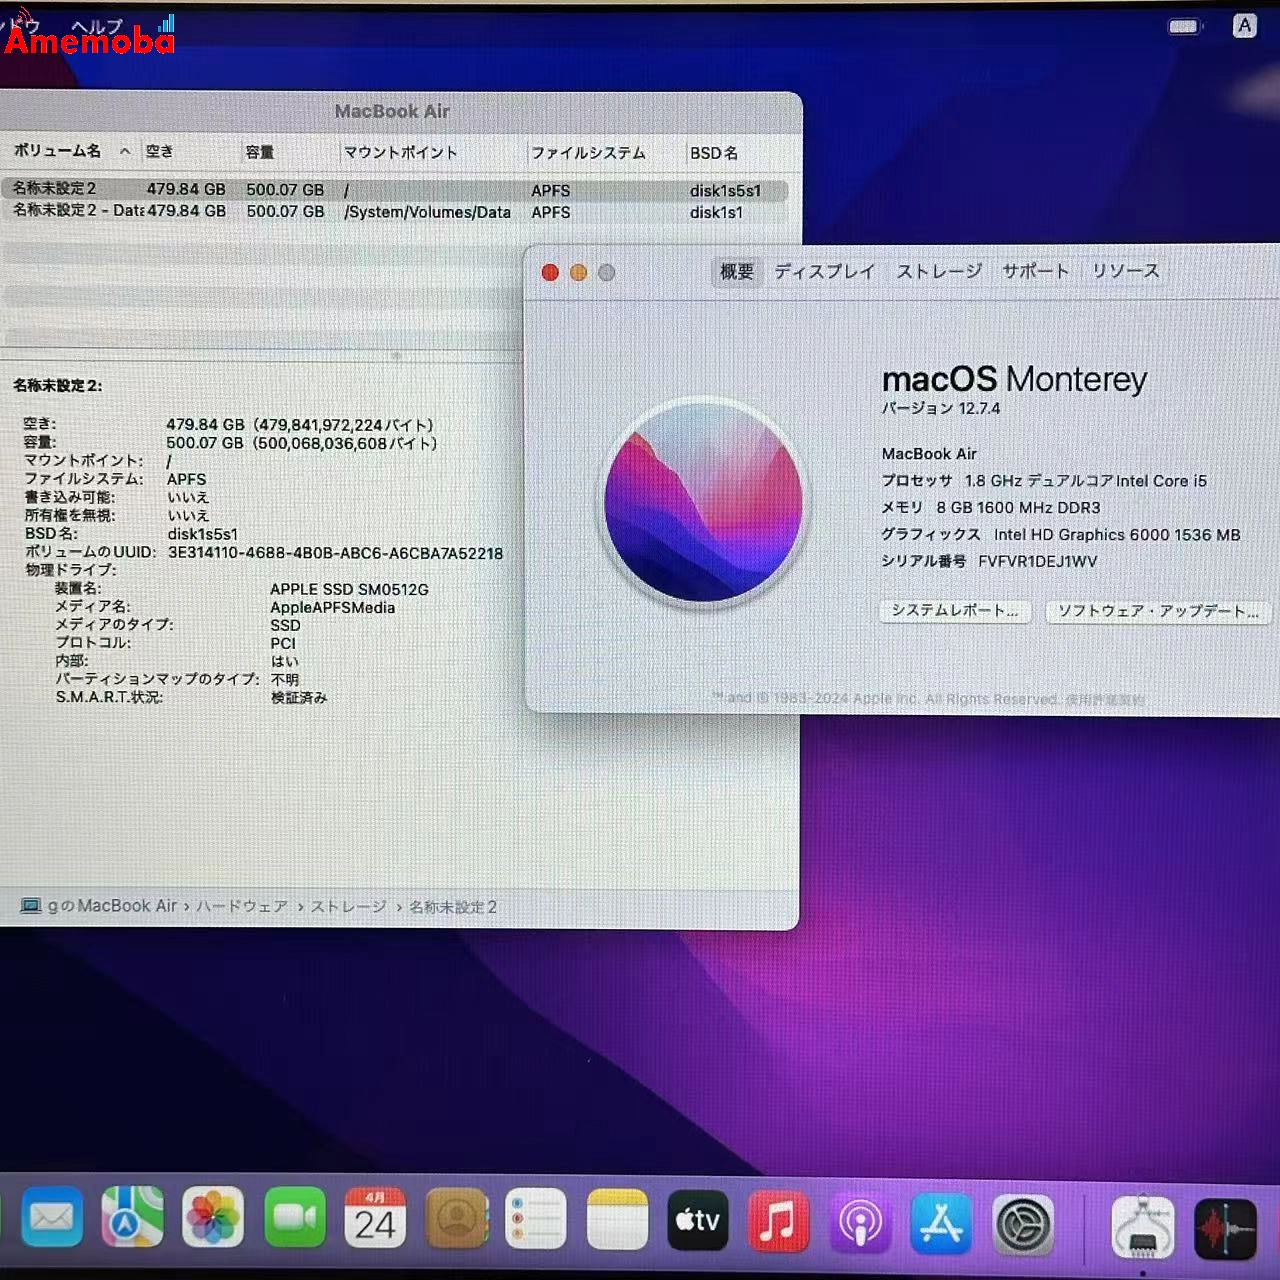Viewport: 1280px width, 1280px height.
Task: Open Mail from the Dock
Action: 52,1220
